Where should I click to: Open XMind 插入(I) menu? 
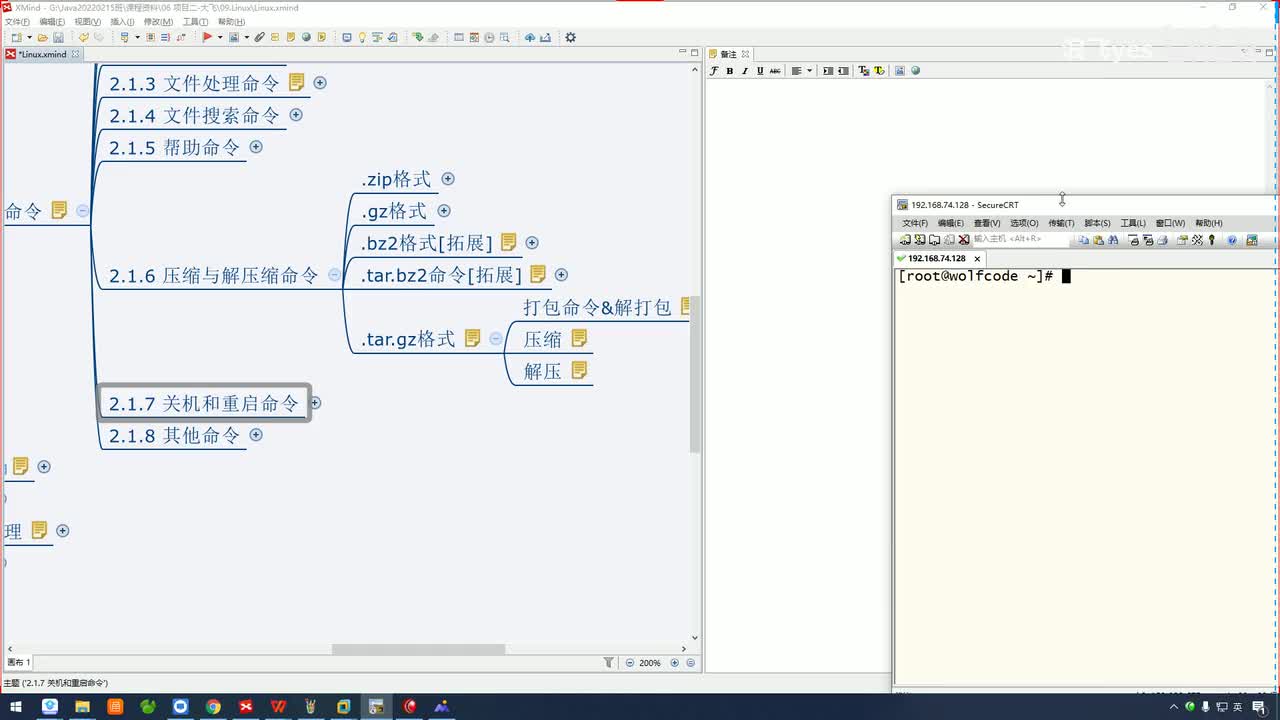[x=122, y=21]
